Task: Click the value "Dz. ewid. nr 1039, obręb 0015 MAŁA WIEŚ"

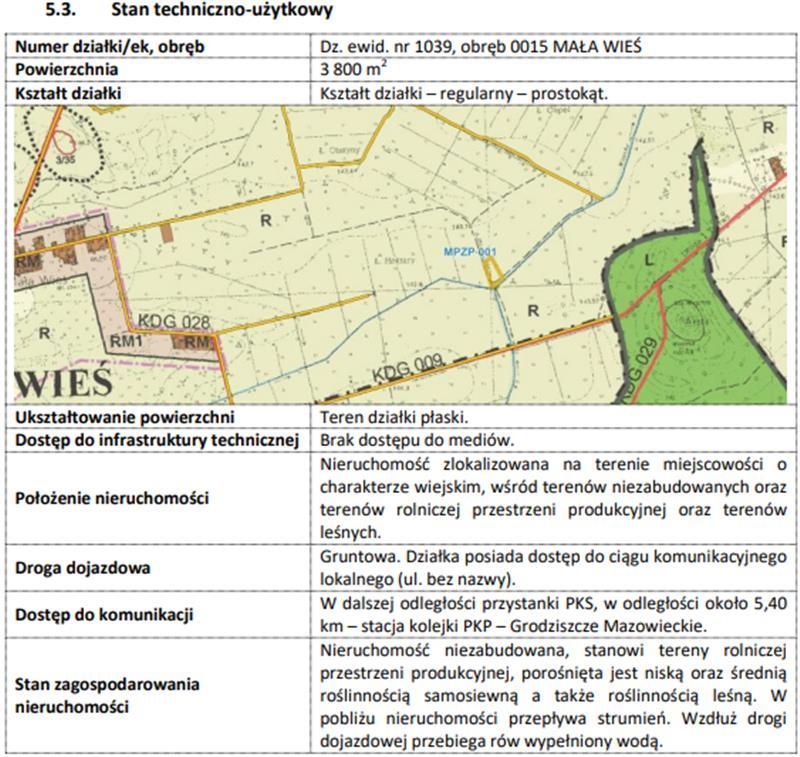Action: (481, 46)
